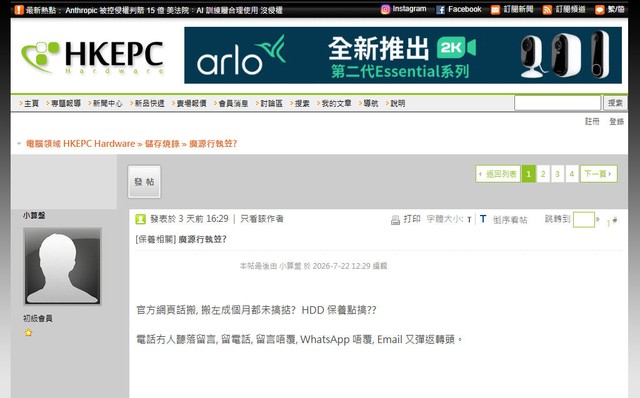This screenshot has height=398, width=640.
Task: Click the go arrow beside 跳轉到 field
Action: click(598, 219)
